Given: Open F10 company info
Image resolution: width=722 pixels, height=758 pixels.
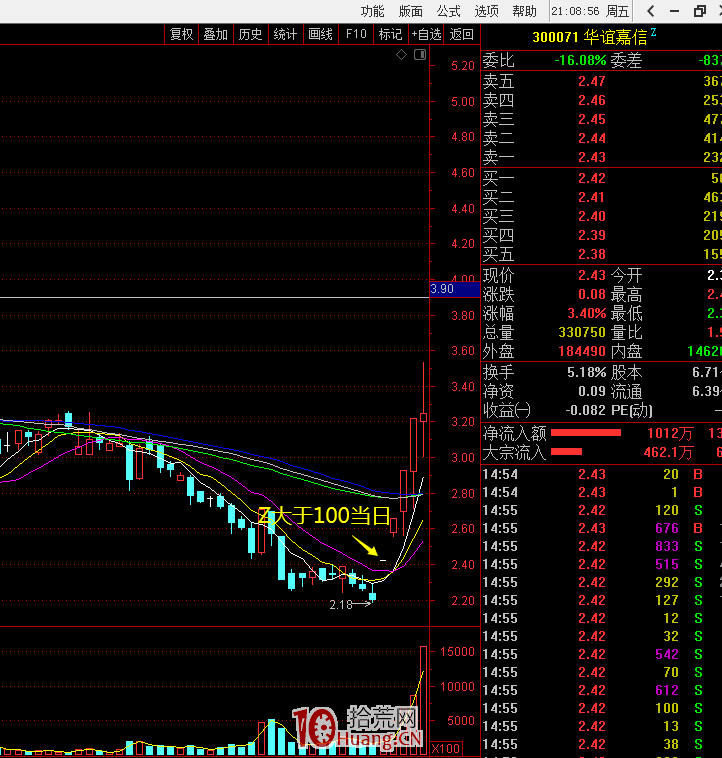Looking at the screenshot, I should [356, 34].
